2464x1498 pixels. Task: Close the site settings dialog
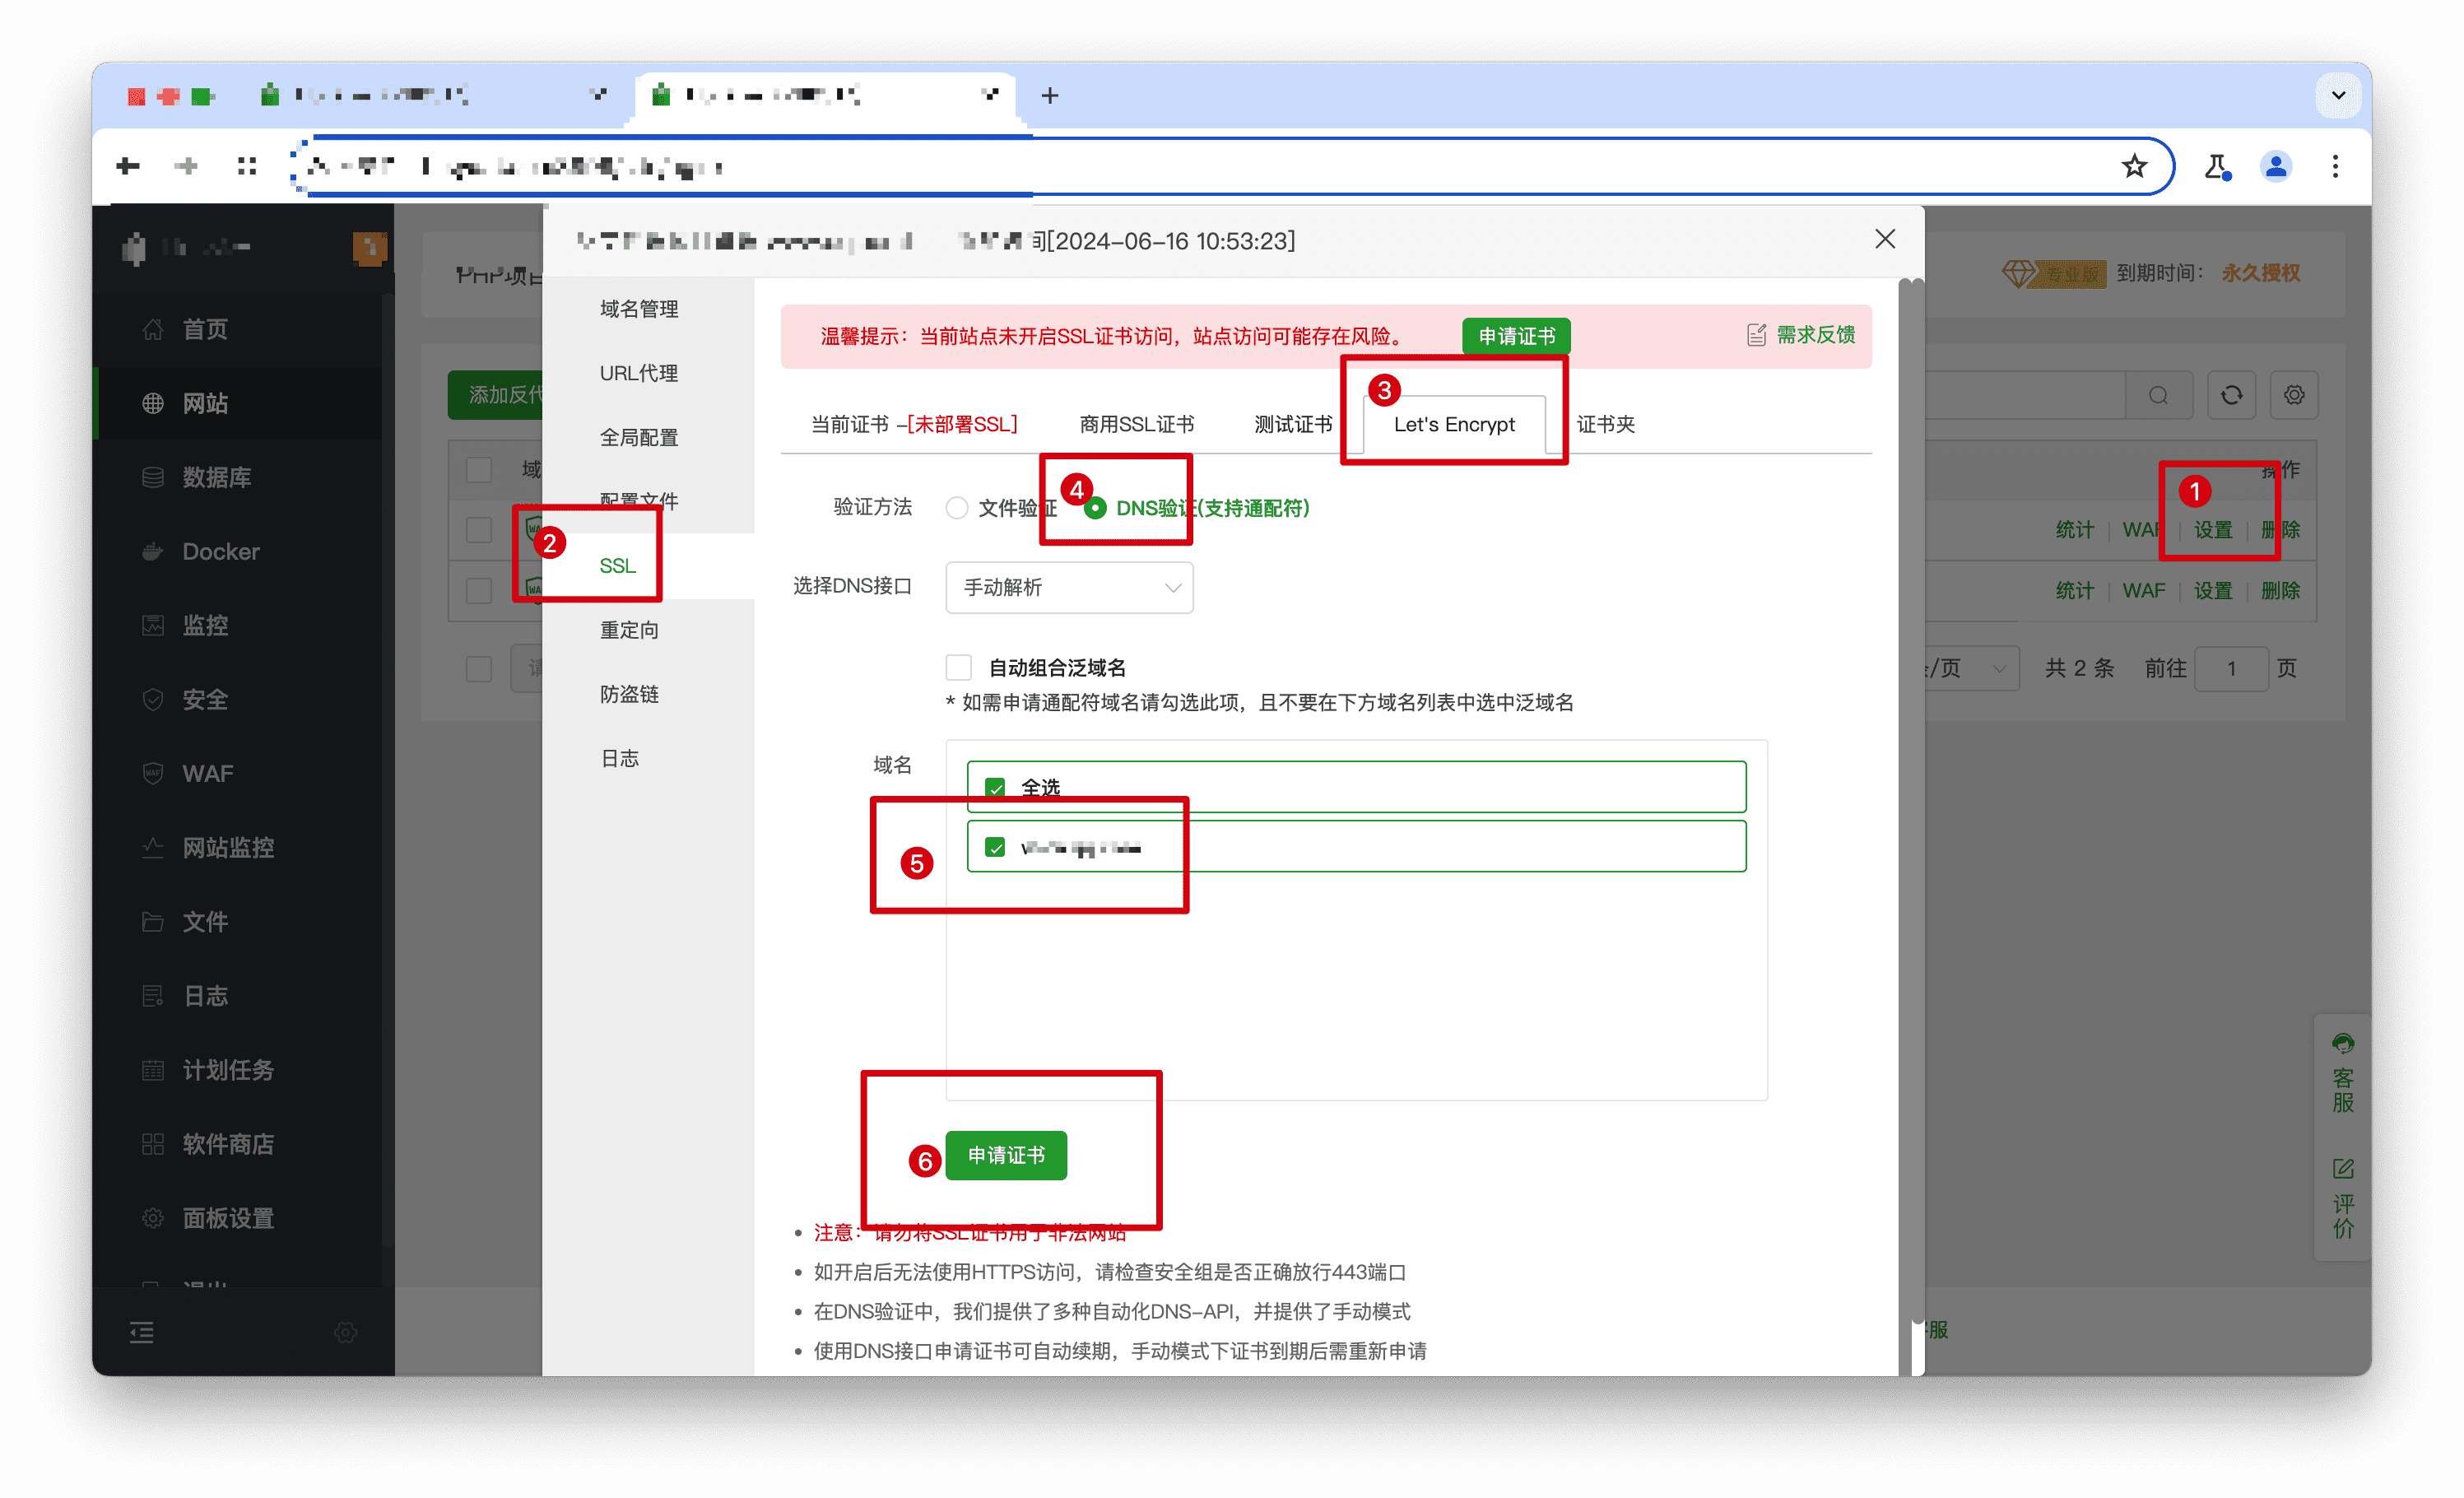(1884, 239)
